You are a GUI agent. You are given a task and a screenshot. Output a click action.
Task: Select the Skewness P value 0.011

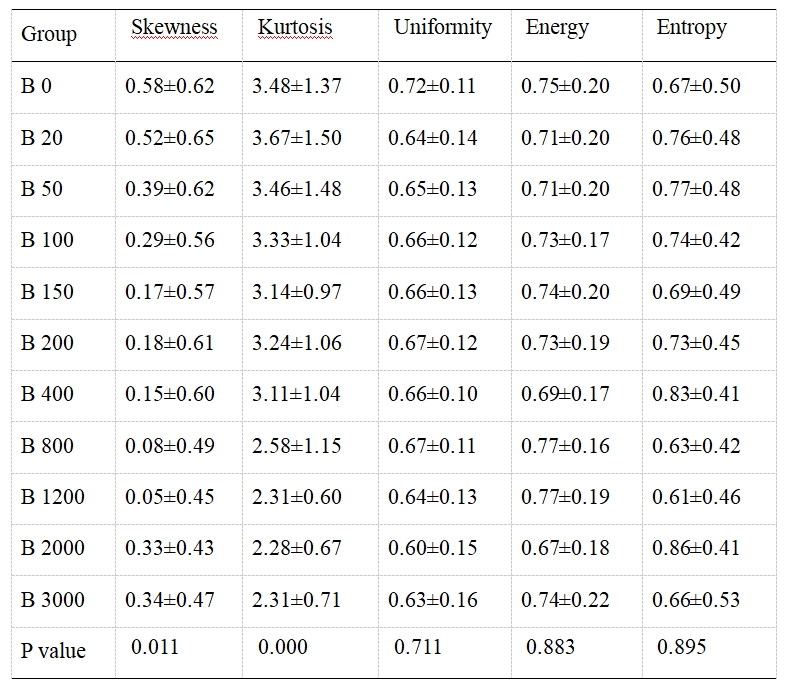(155, 647)
